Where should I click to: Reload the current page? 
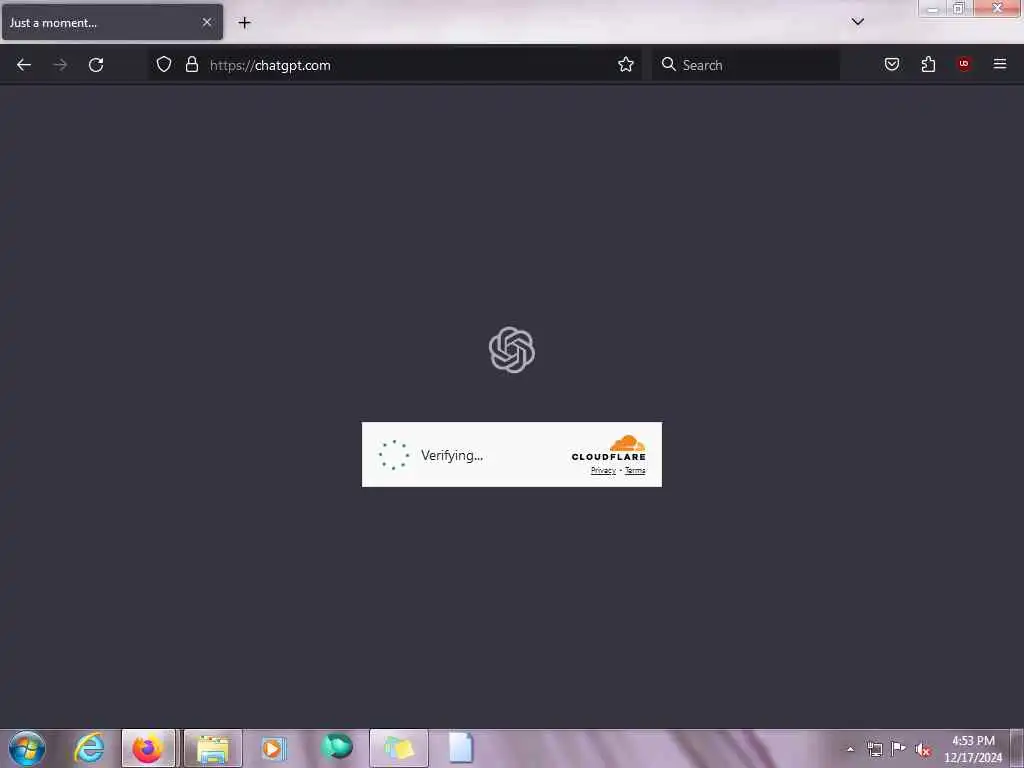[96, 65]
